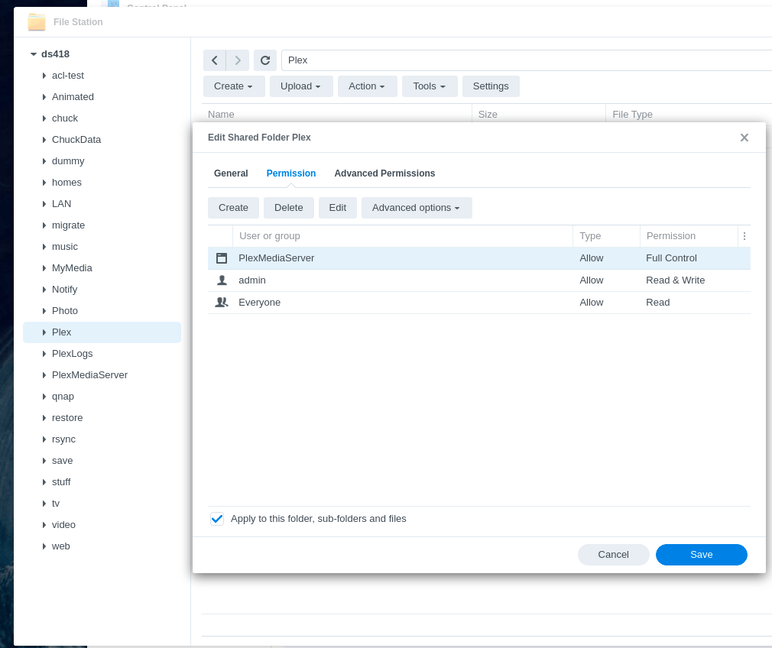Switch to the General tab
772x648 pixels.
pyautogui.click(x=231, y=173)
